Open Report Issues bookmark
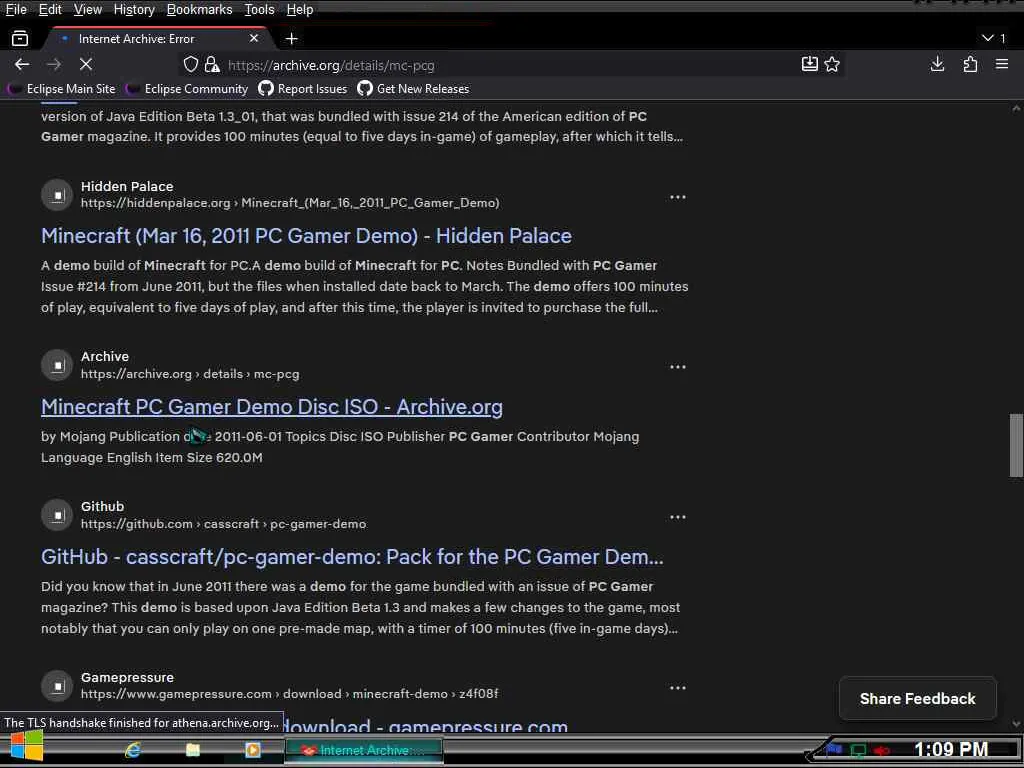This screenshot has width=1024, height=768. (303, 89)
